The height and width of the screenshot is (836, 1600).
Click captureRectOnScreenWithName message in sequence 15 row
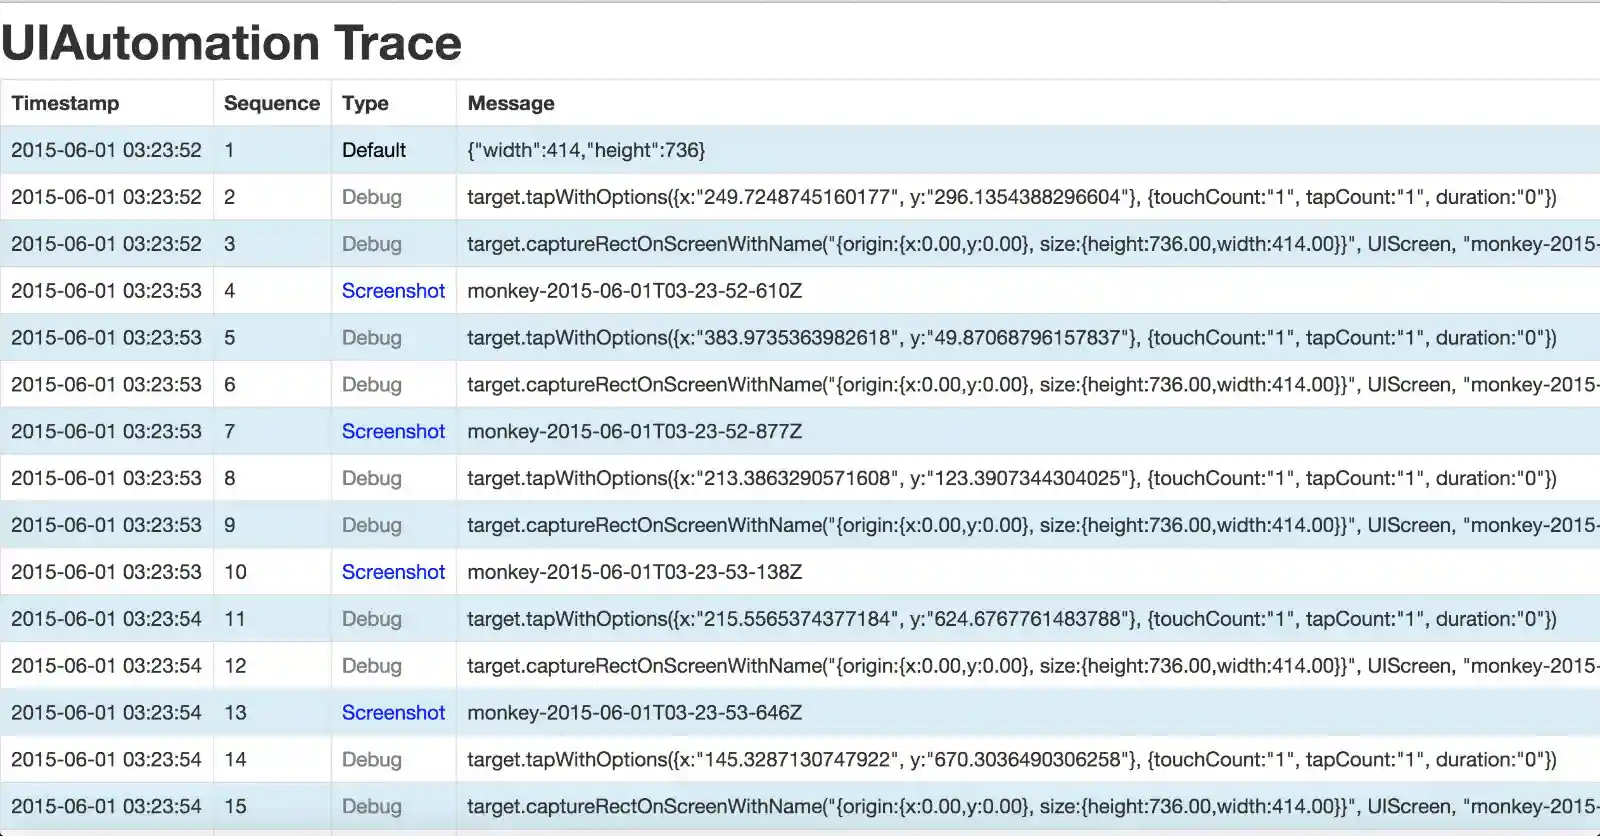click(1033, 806)
